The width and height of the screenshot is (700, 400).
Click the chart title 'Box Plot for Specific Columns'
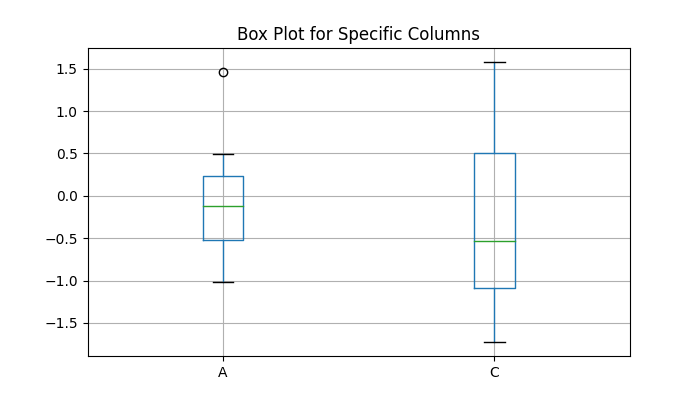[358, 34]
